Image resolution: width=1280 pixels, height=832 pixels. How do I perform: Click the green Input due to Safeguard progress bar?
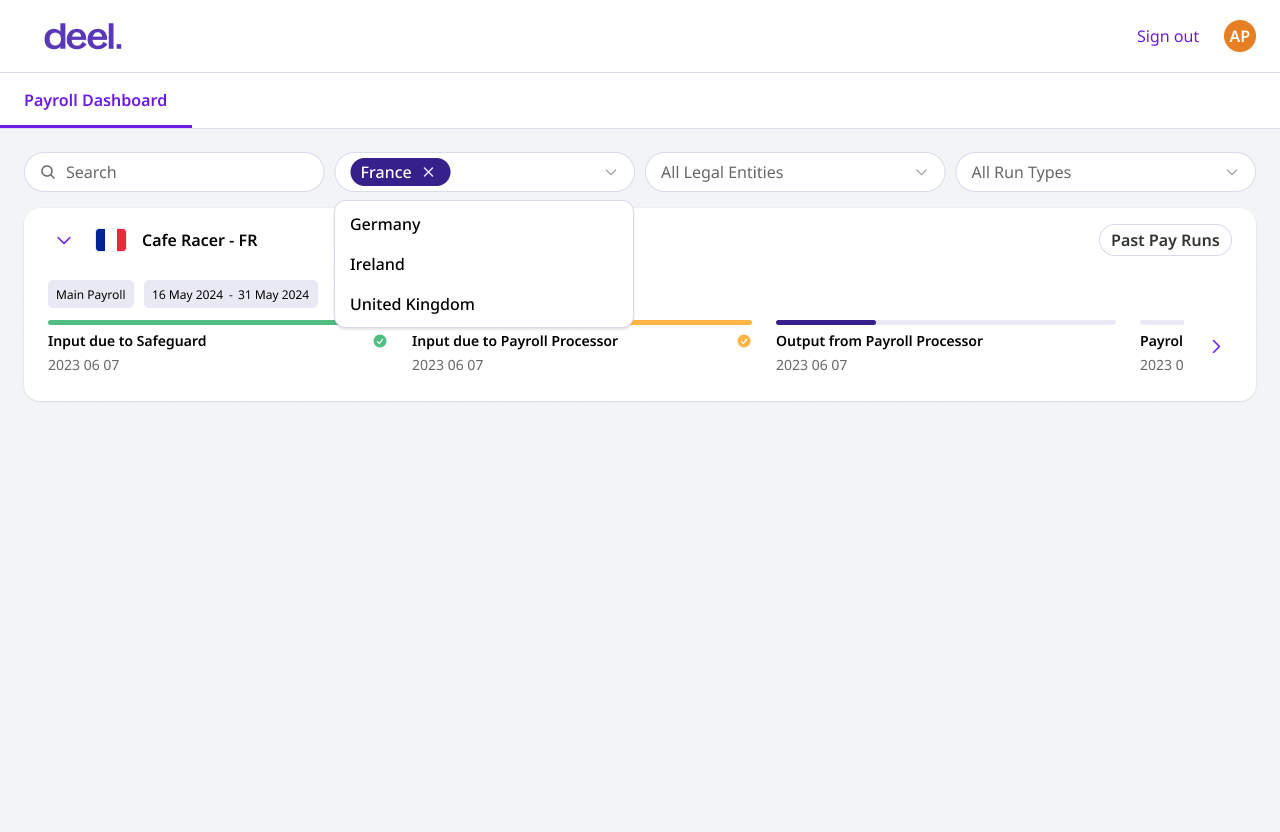[191, 322]
